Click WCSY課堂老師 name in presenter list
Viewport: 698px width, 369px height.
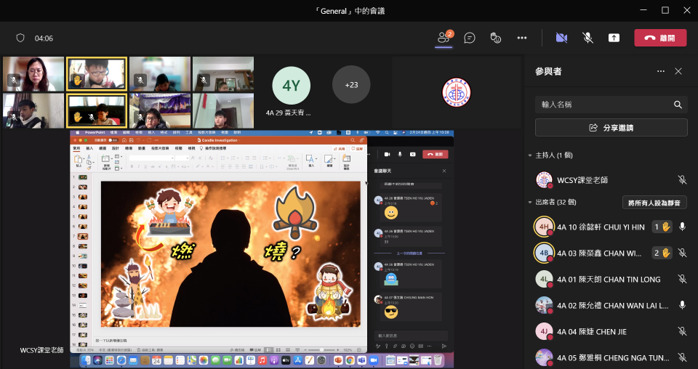pos(582,180)
